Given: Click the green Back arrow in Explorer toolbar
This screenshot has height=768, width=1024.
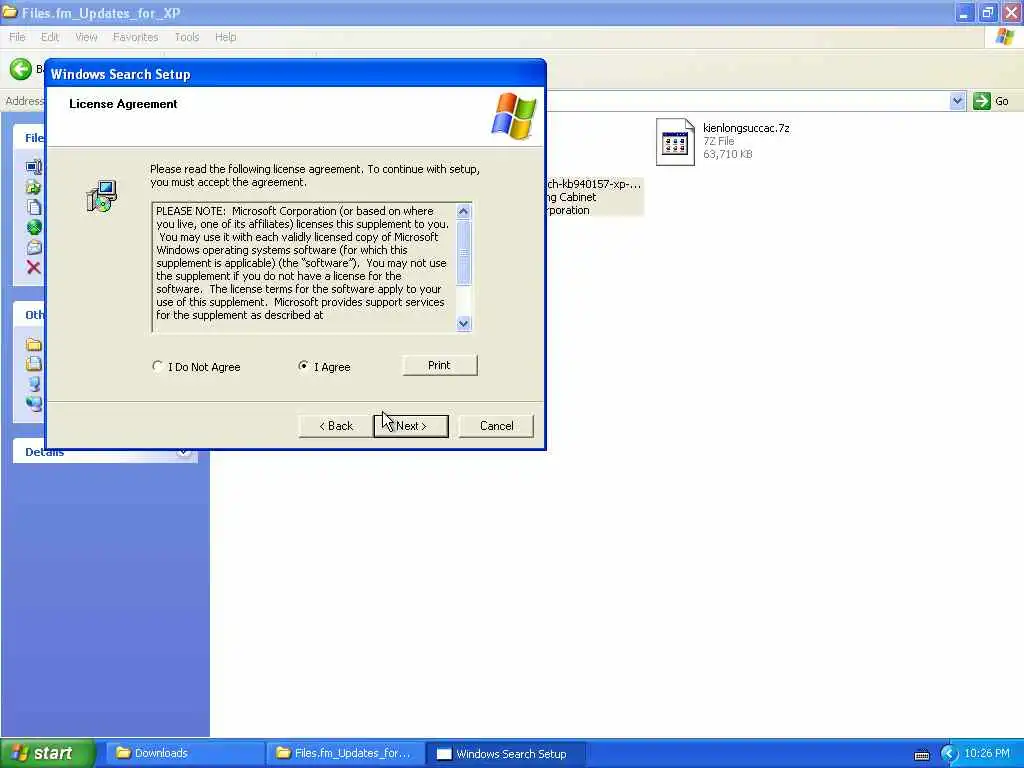Looking at the screenshot, I should click(21, 69).
